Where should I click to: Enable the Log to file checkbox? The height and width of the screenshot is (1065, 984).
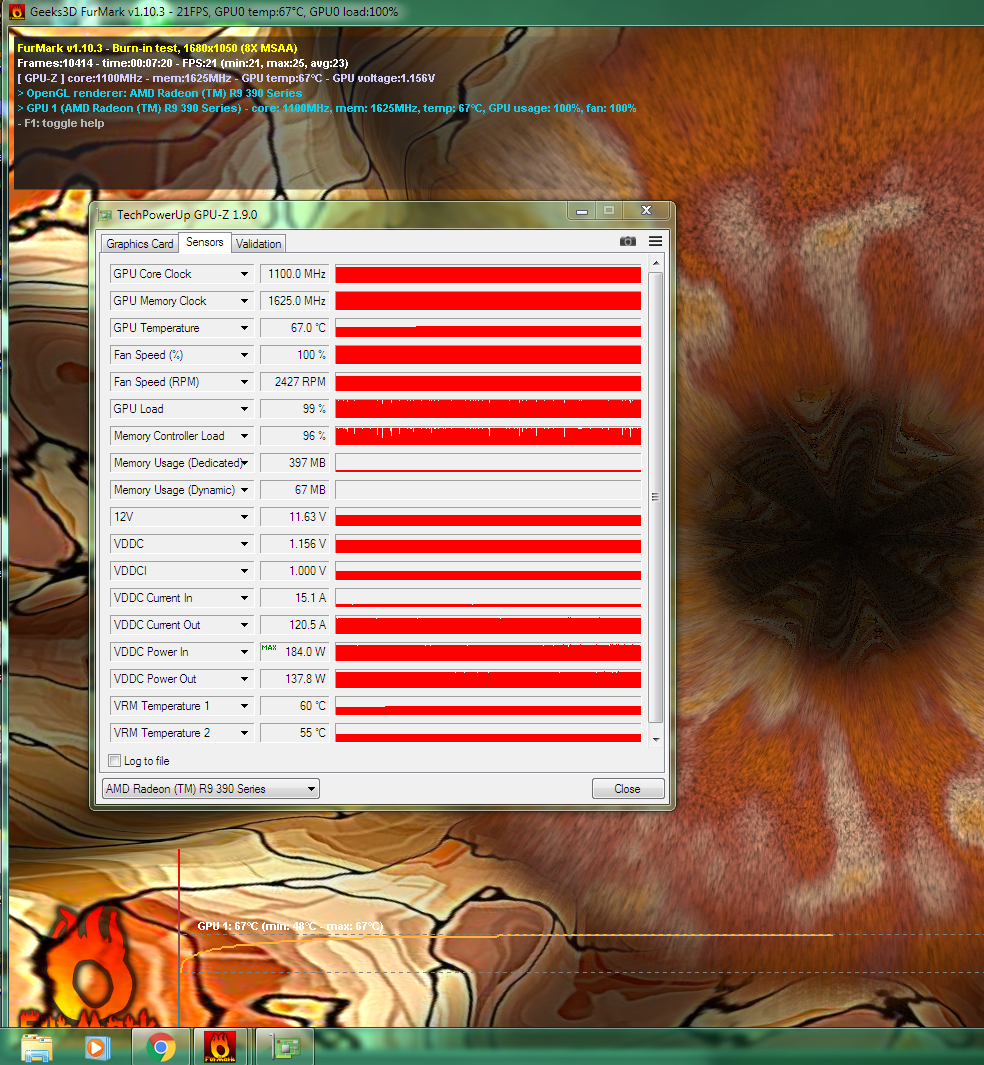(115, 761)
